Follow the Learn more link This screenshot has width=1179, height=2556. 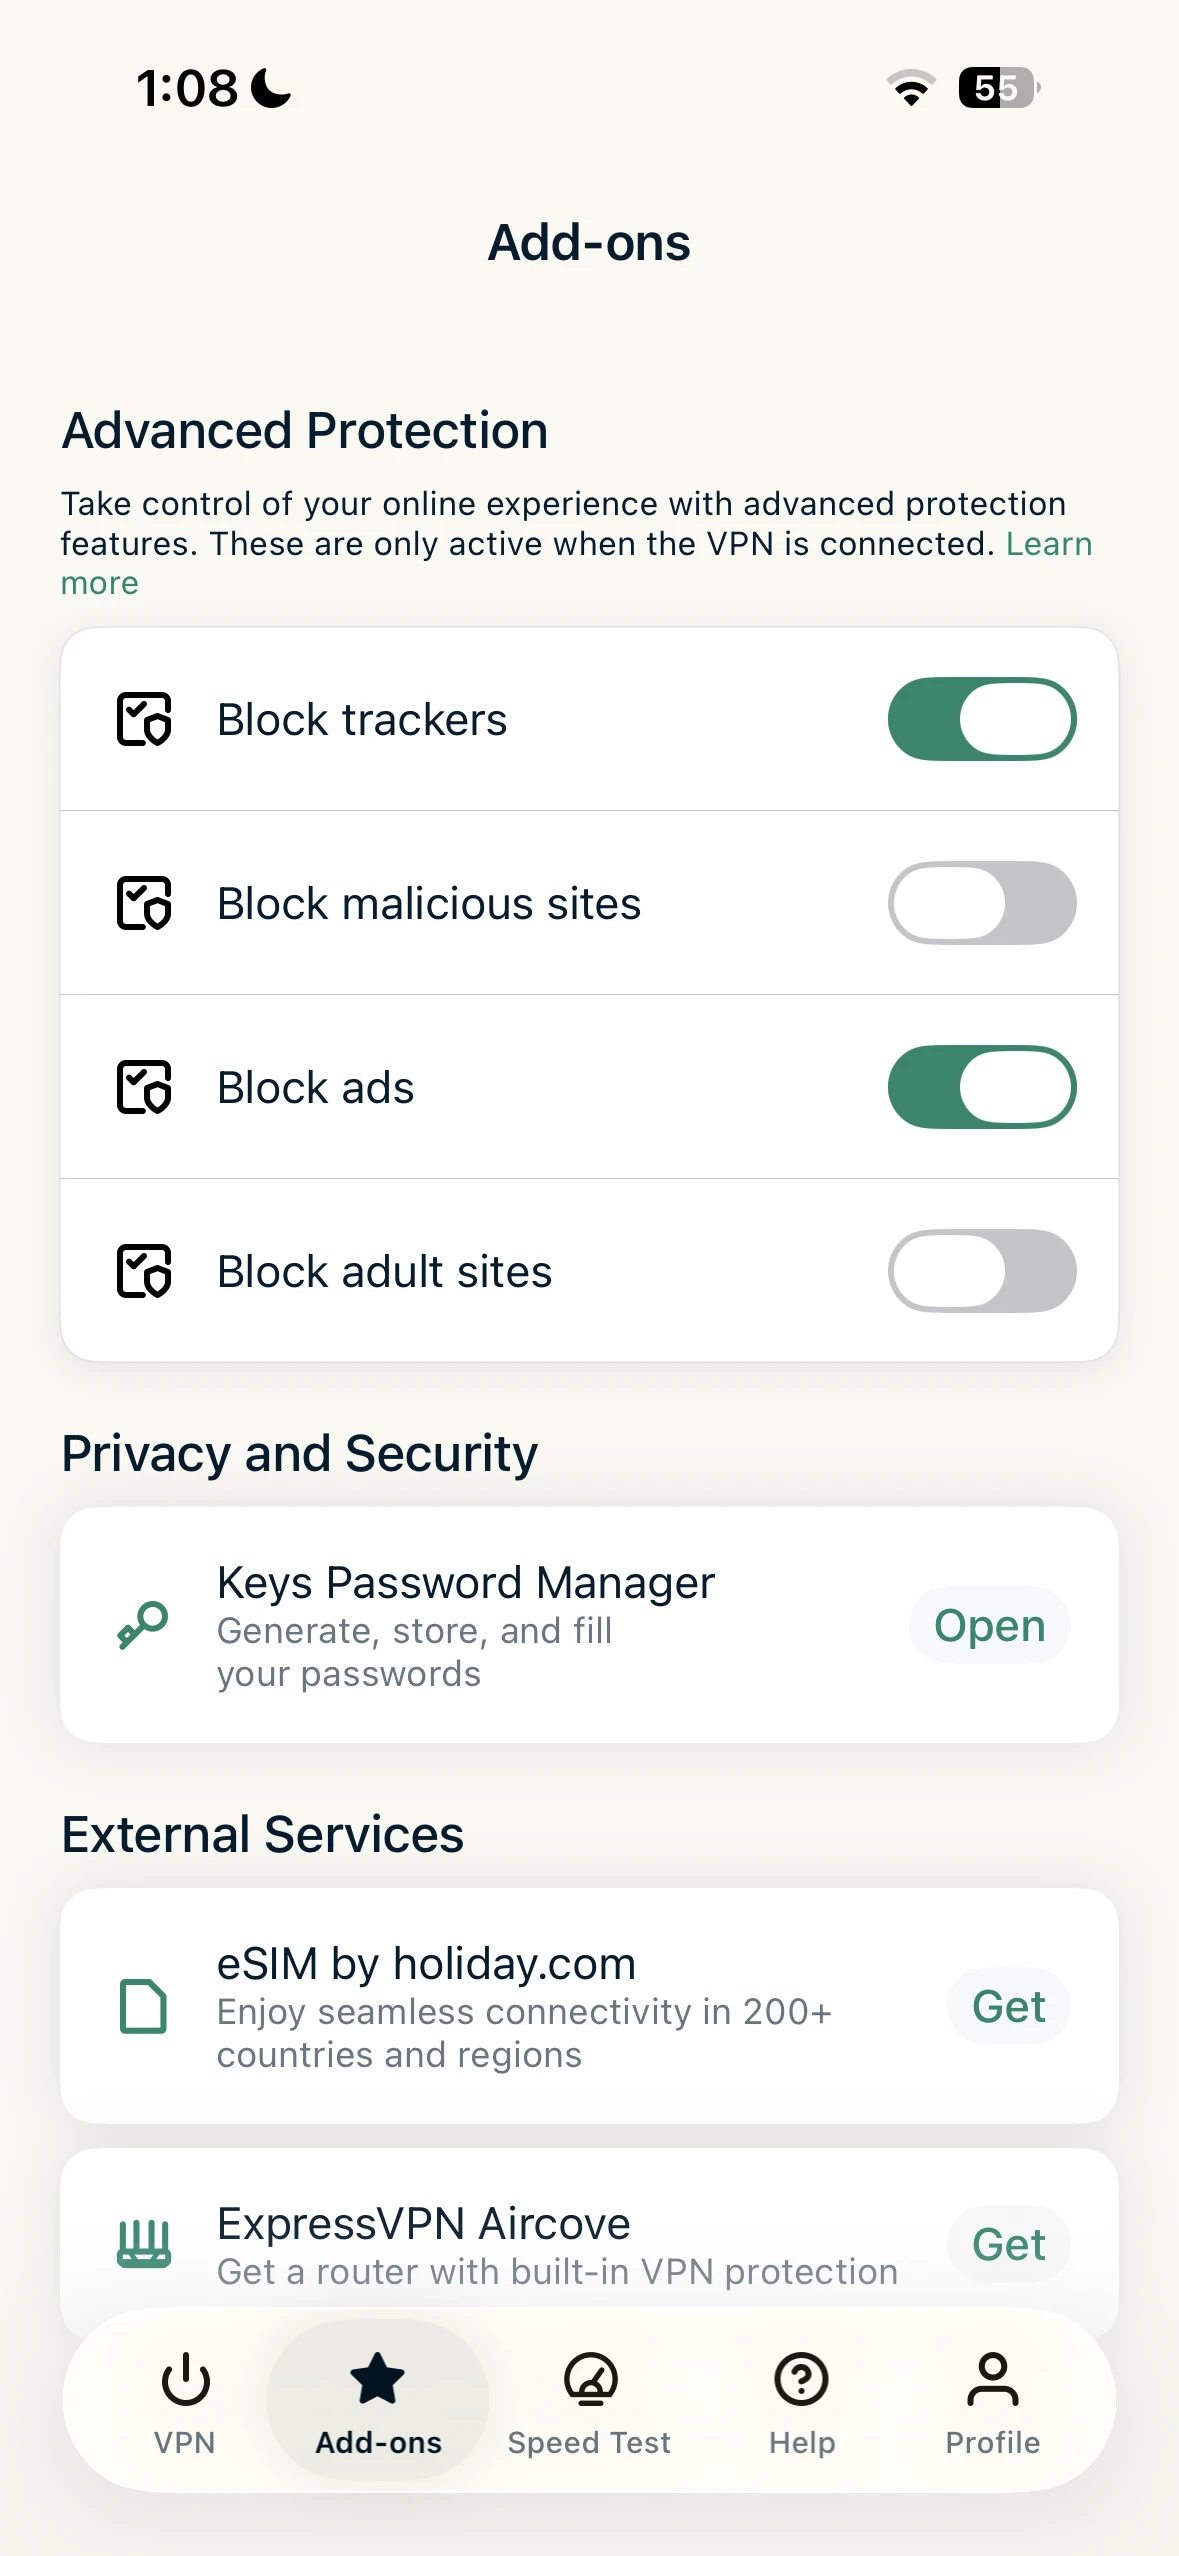1048,544
